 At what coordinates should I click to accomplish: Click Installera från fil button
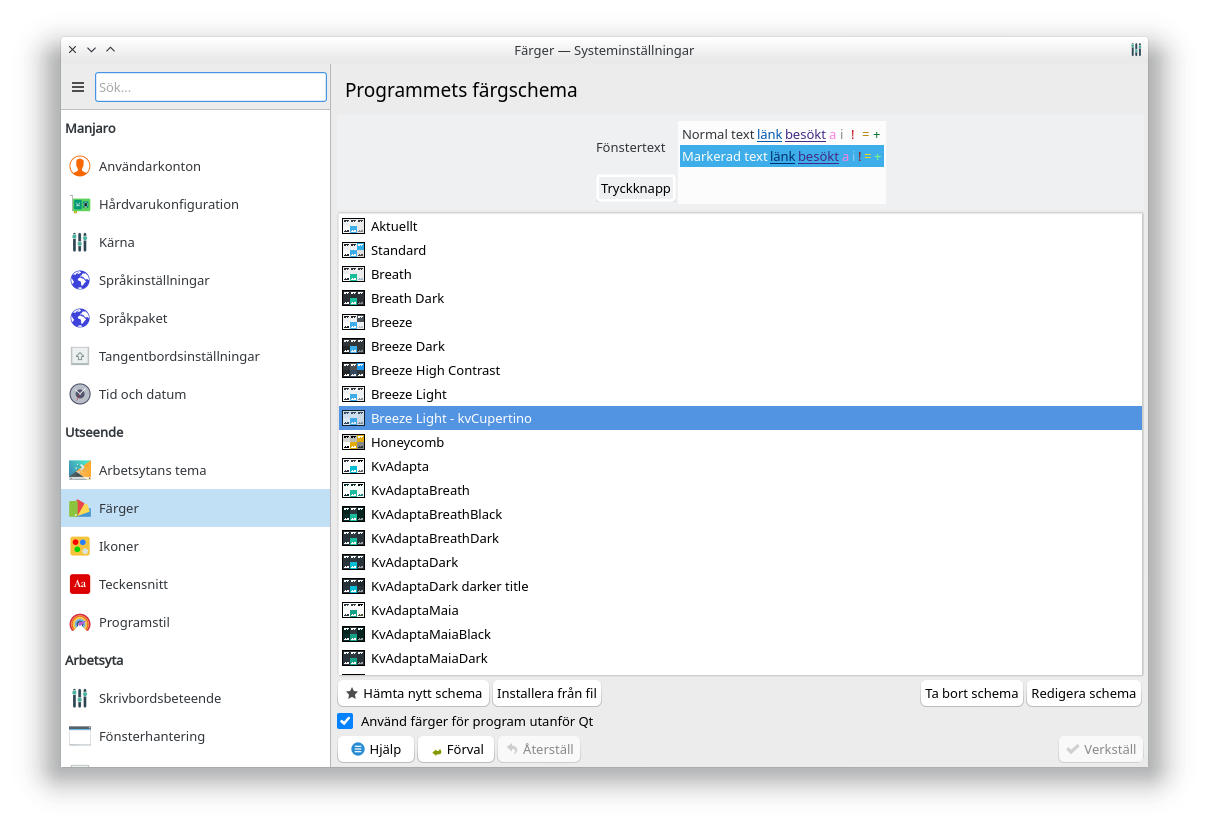(x=547, y=693)
